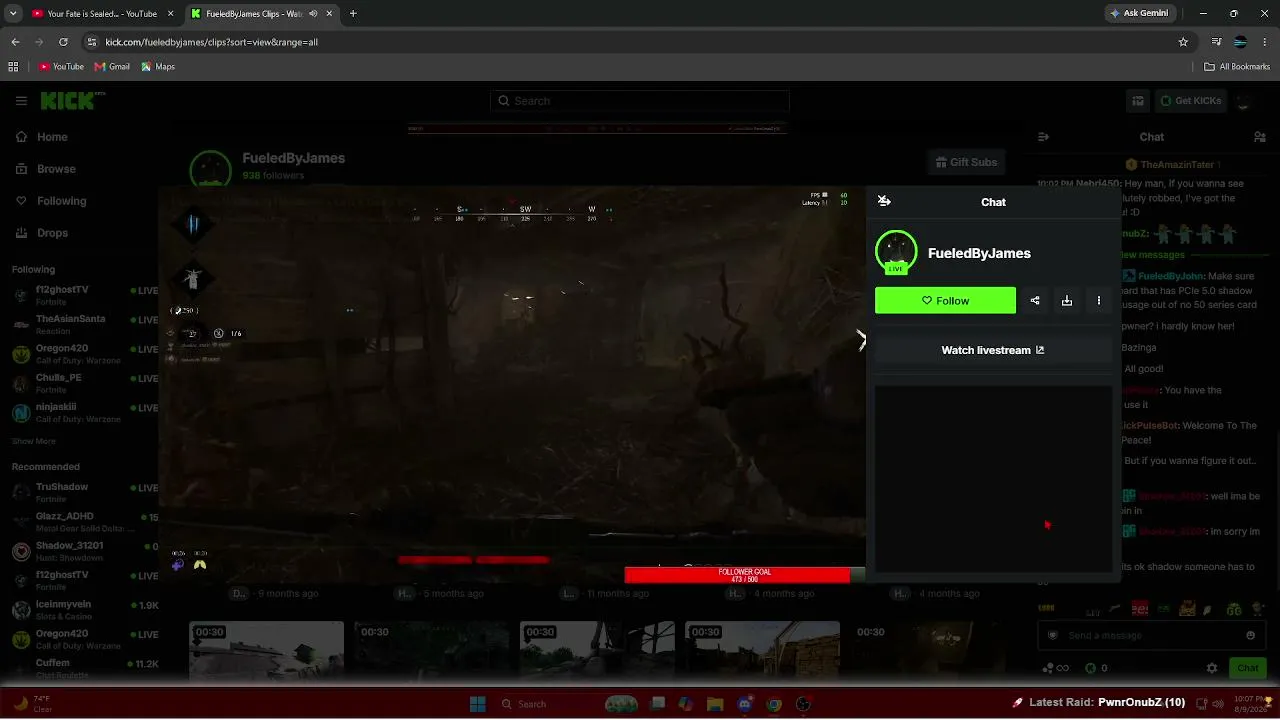Open the Chrome apps grid in bookmarks bar
Image resolution: width=1280 pixels, height=720 pixels.
(13, 67)
